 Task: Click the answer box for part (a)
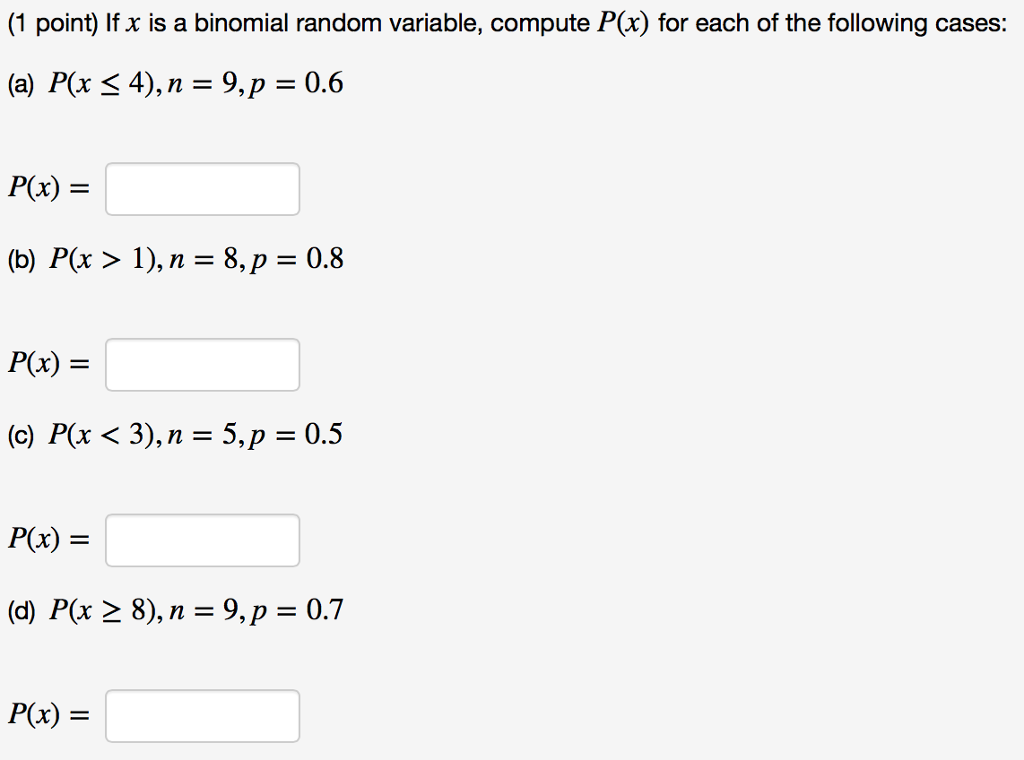(x=202, y=189)
